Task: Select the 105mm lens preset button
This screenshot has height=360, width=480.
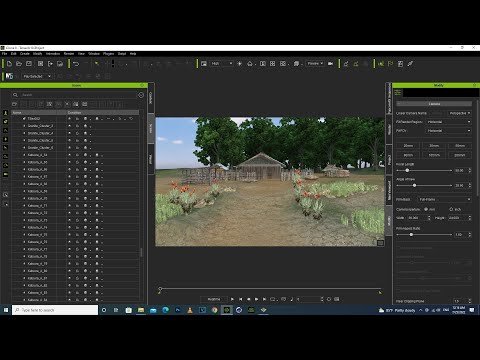Action: click(x=434, y=155)
